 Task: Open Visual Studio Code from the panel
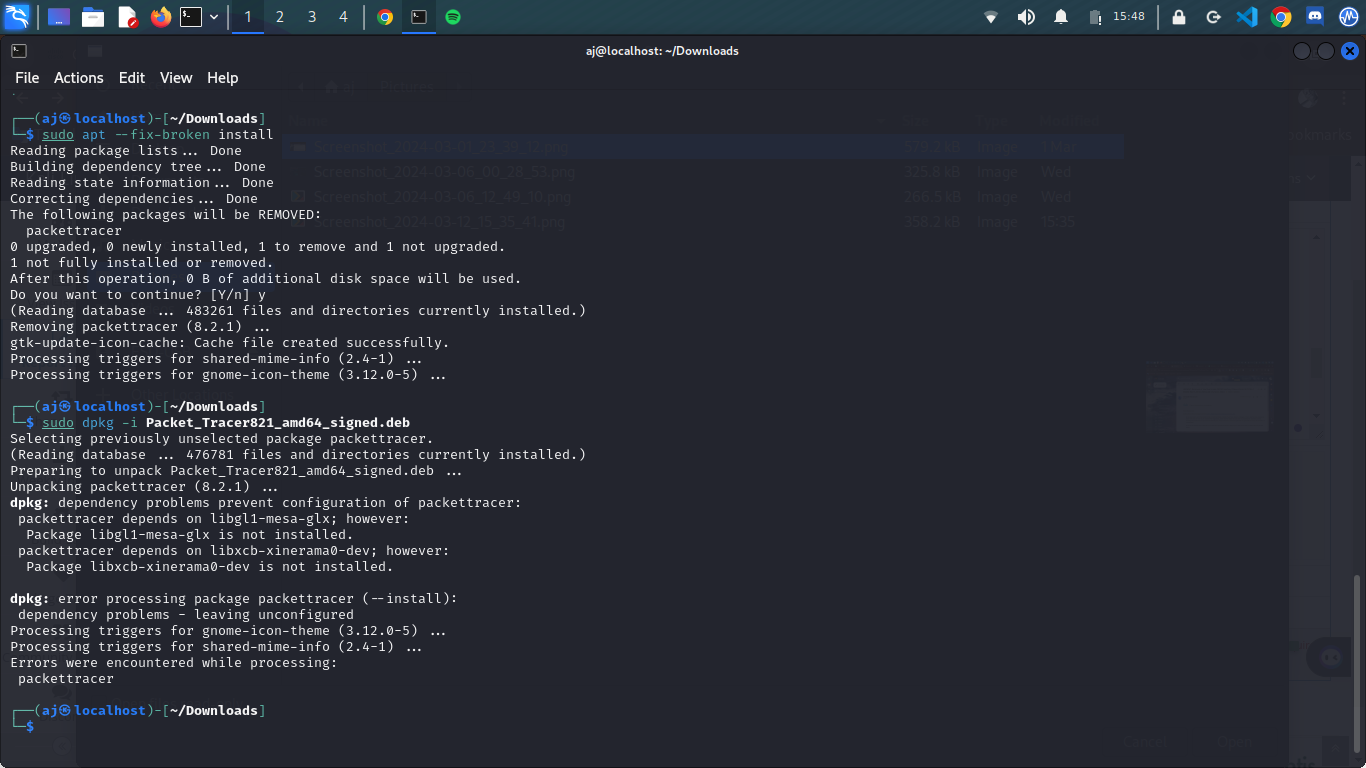1246,17
